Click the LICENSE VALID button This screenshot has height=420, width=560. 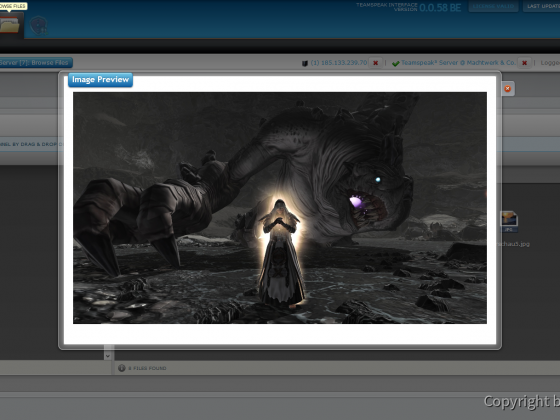click(x=493, y=6)
